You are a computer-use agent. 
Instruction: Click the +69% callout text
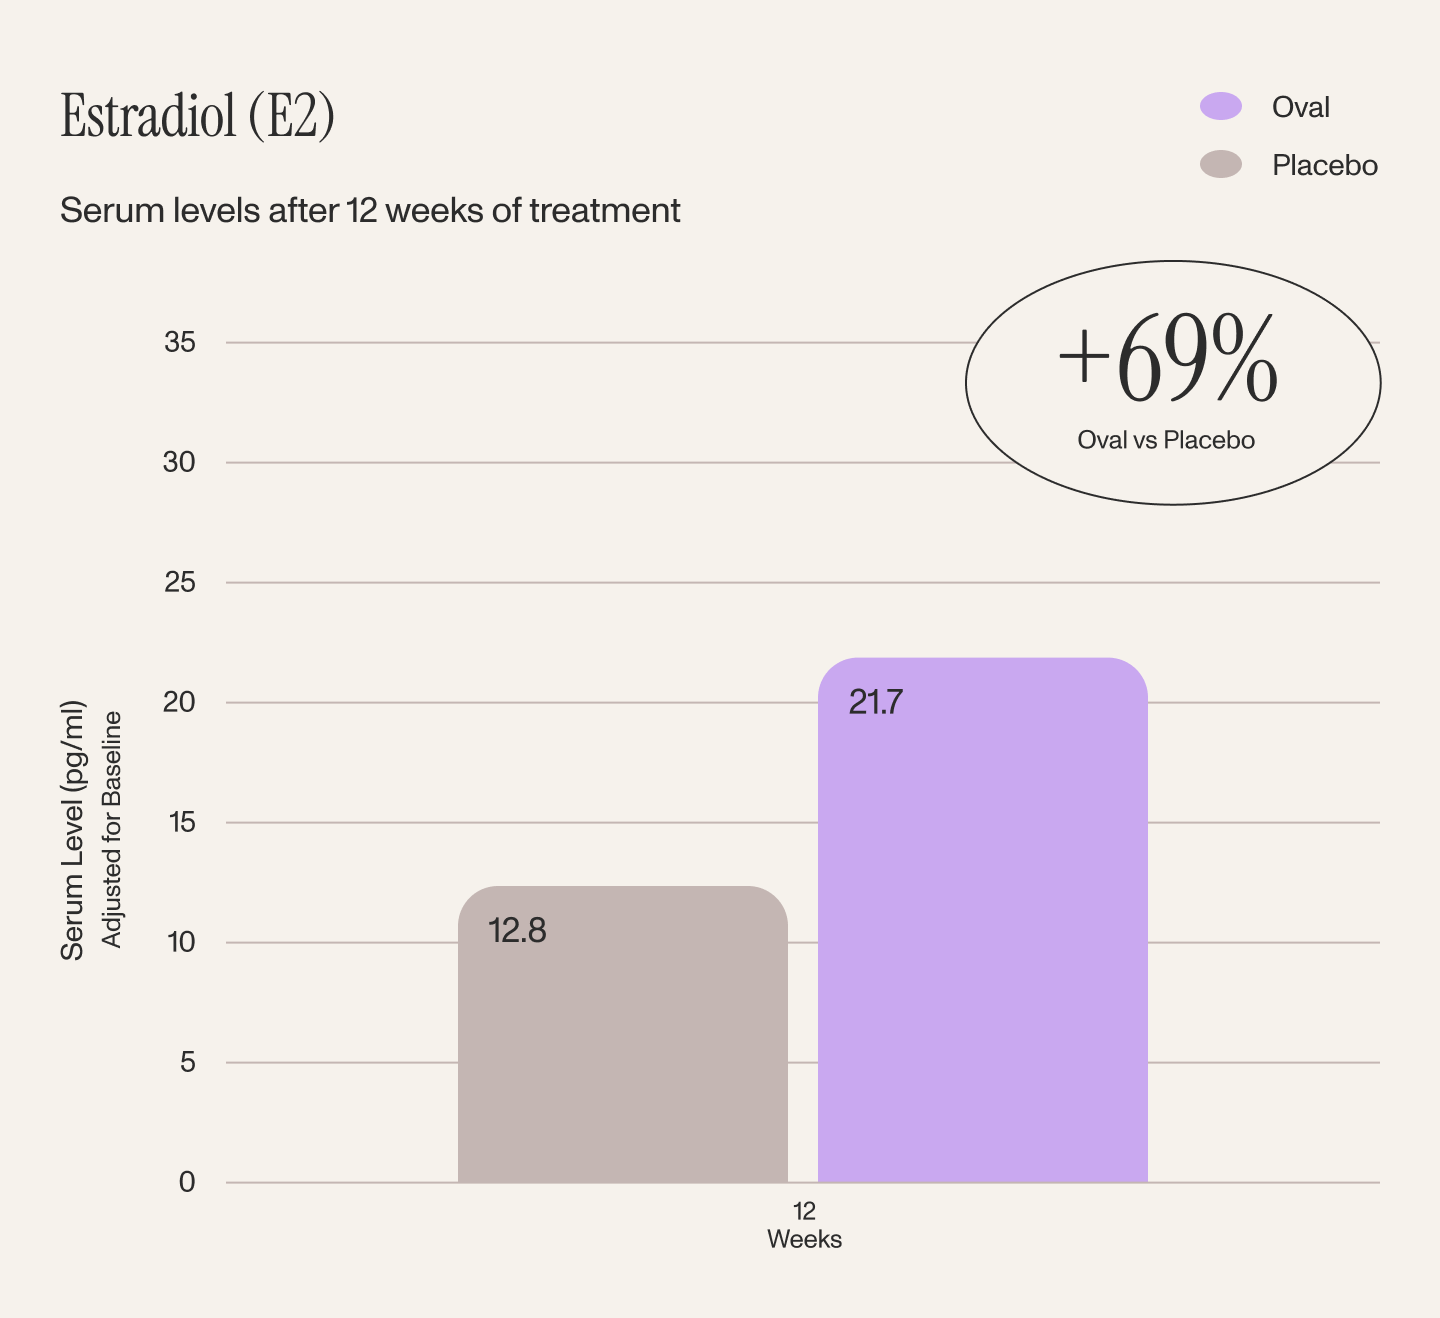point(1167,360)
